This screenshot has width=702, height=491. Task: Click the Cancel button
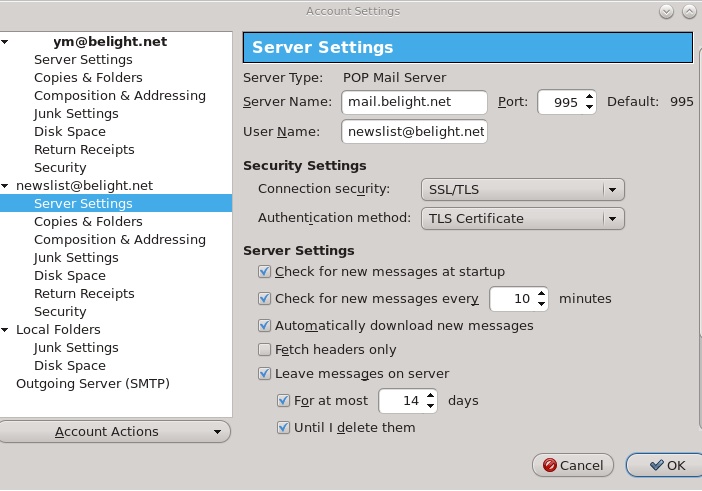pos(573,465)
